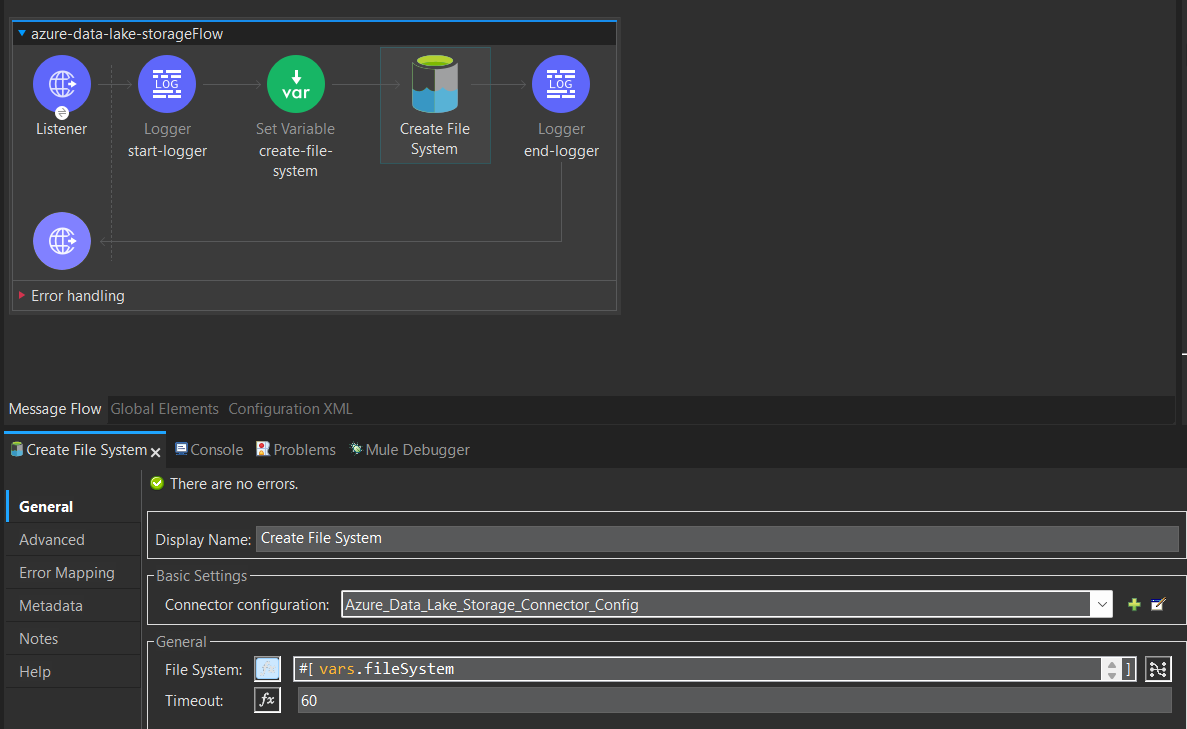Collapse the azure-data-lake-storageFlow
The width and height of the screenshot is (1187, 729).
[x=25, y=33]
